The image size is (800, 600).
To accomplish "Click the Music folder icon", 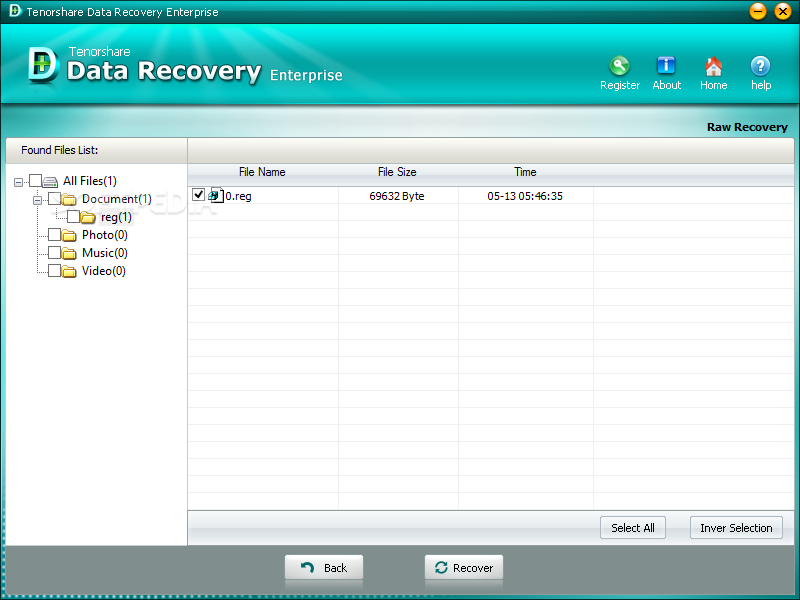I will click(69, 253).
